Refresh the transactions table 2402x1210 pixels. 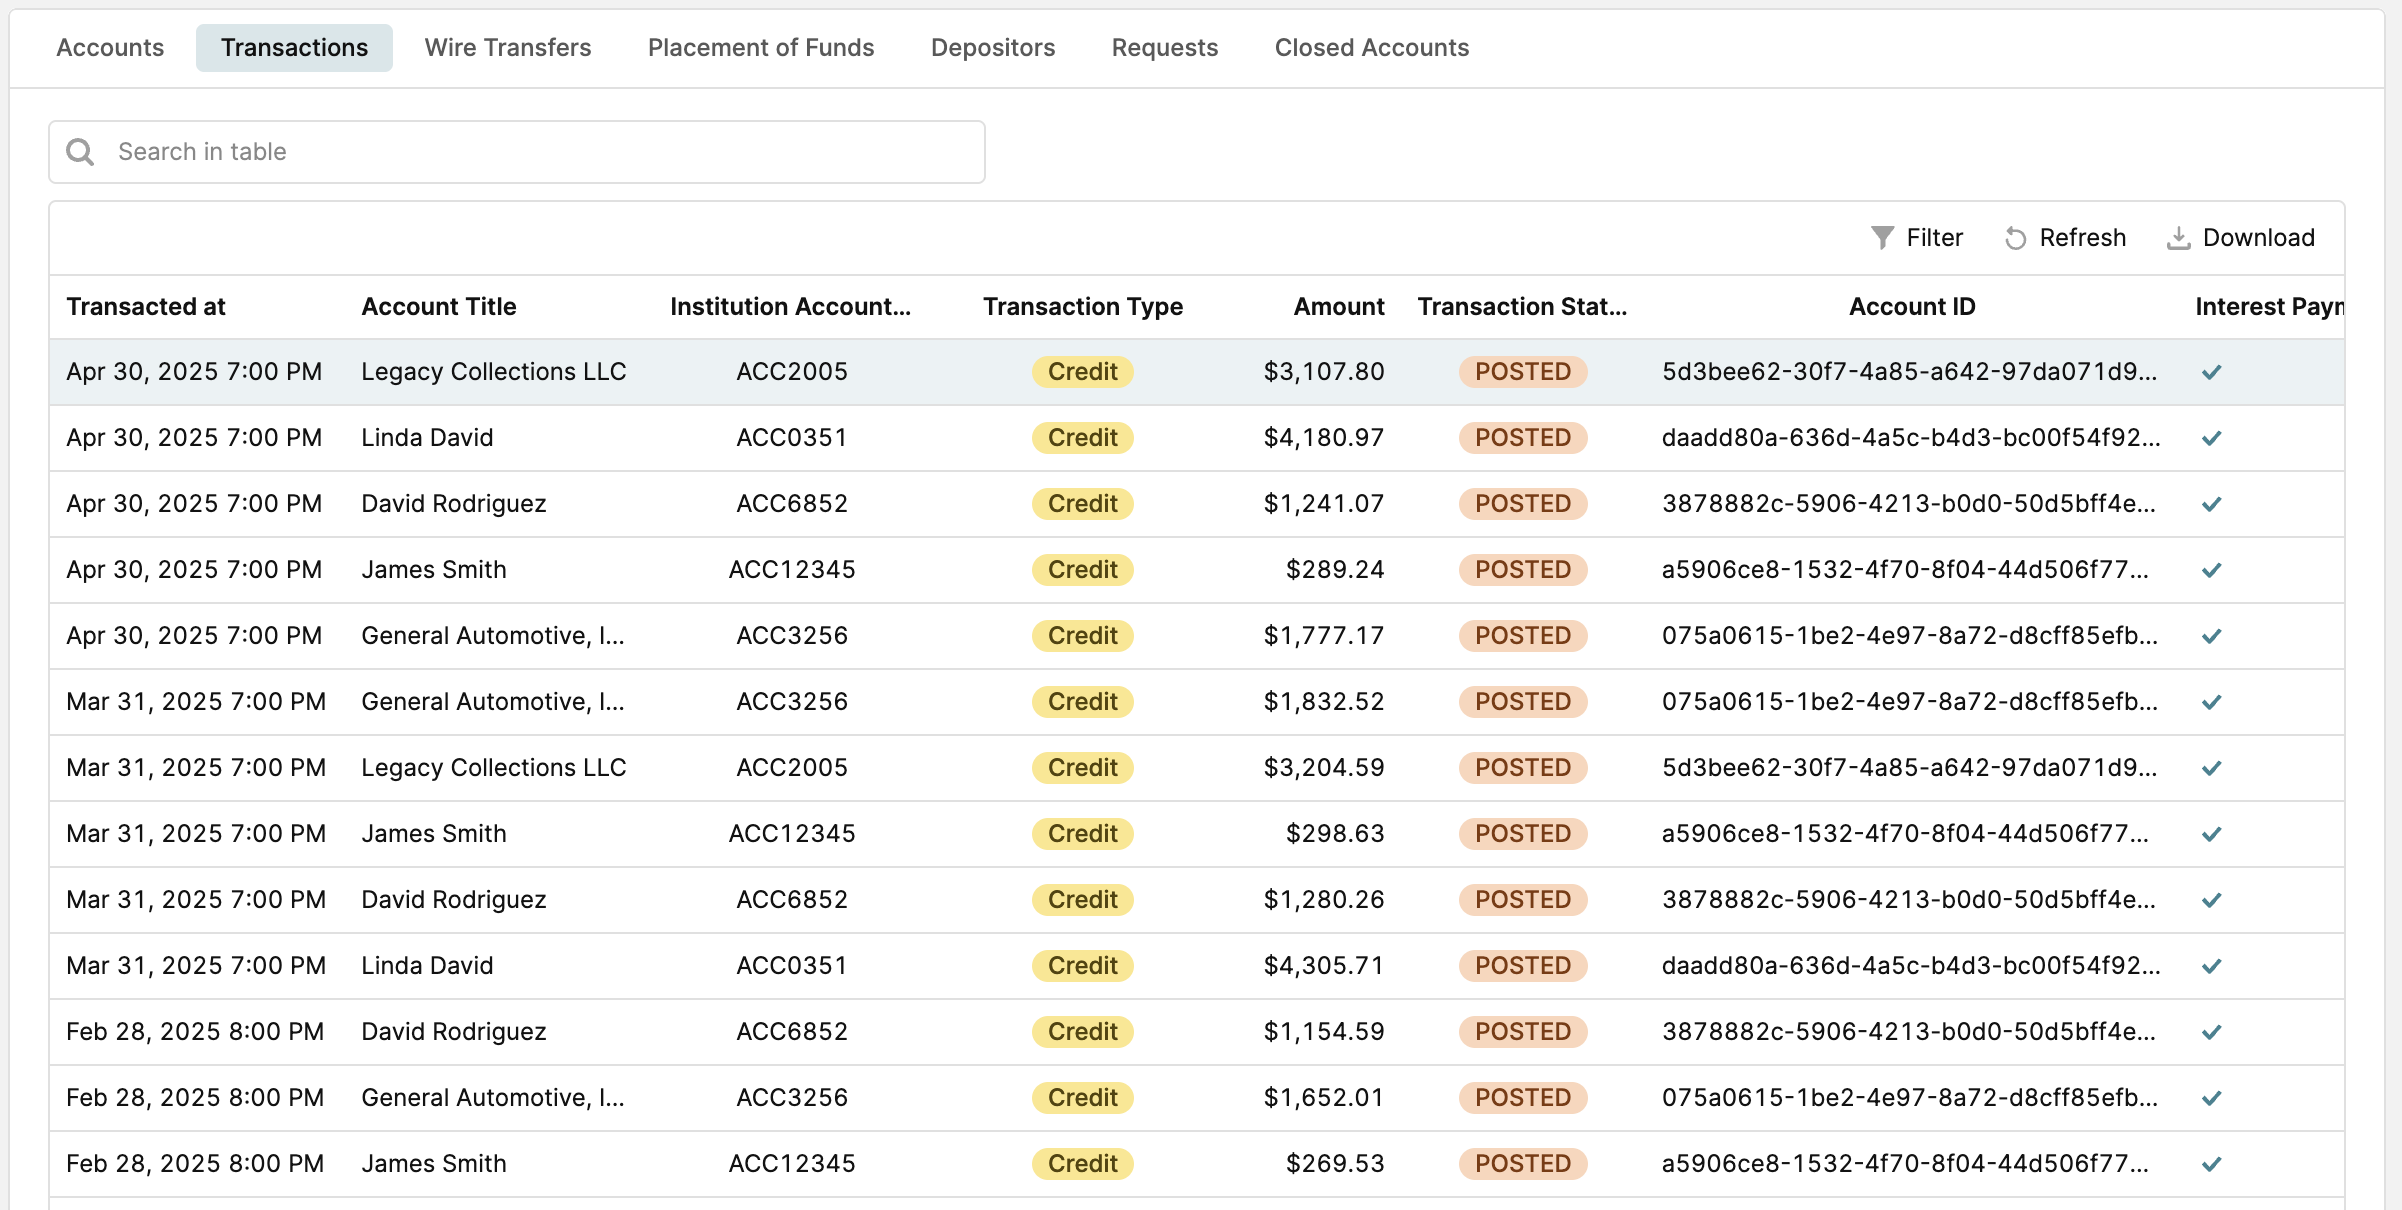click(2066, 238)
